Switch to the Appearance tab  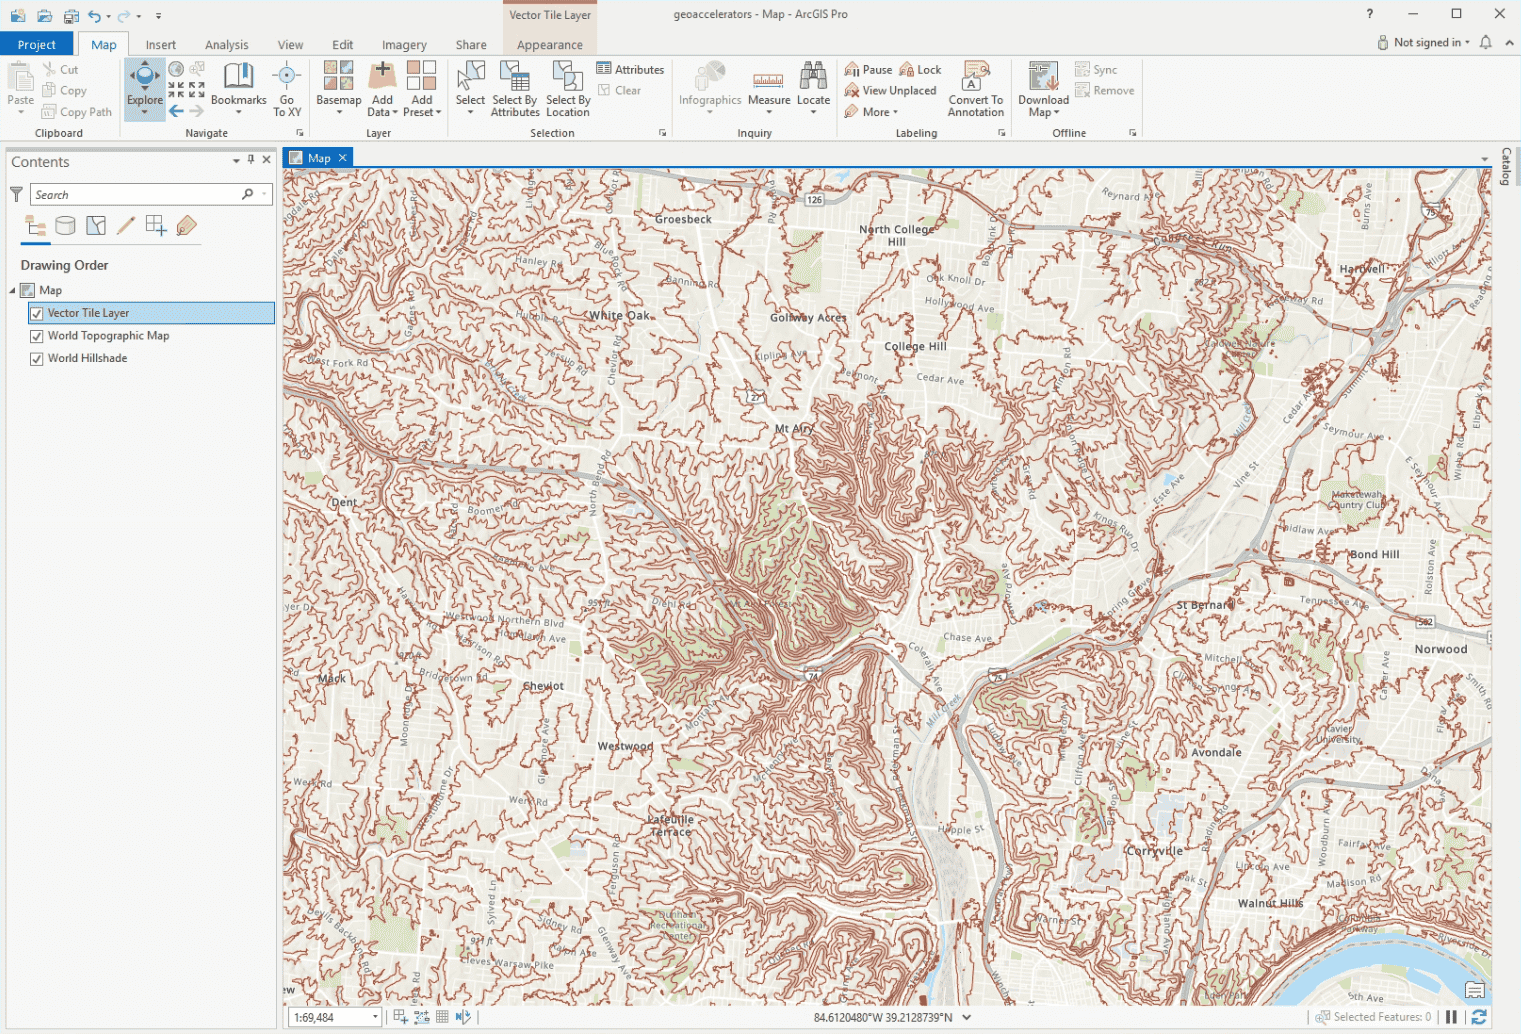coord(549,45)
